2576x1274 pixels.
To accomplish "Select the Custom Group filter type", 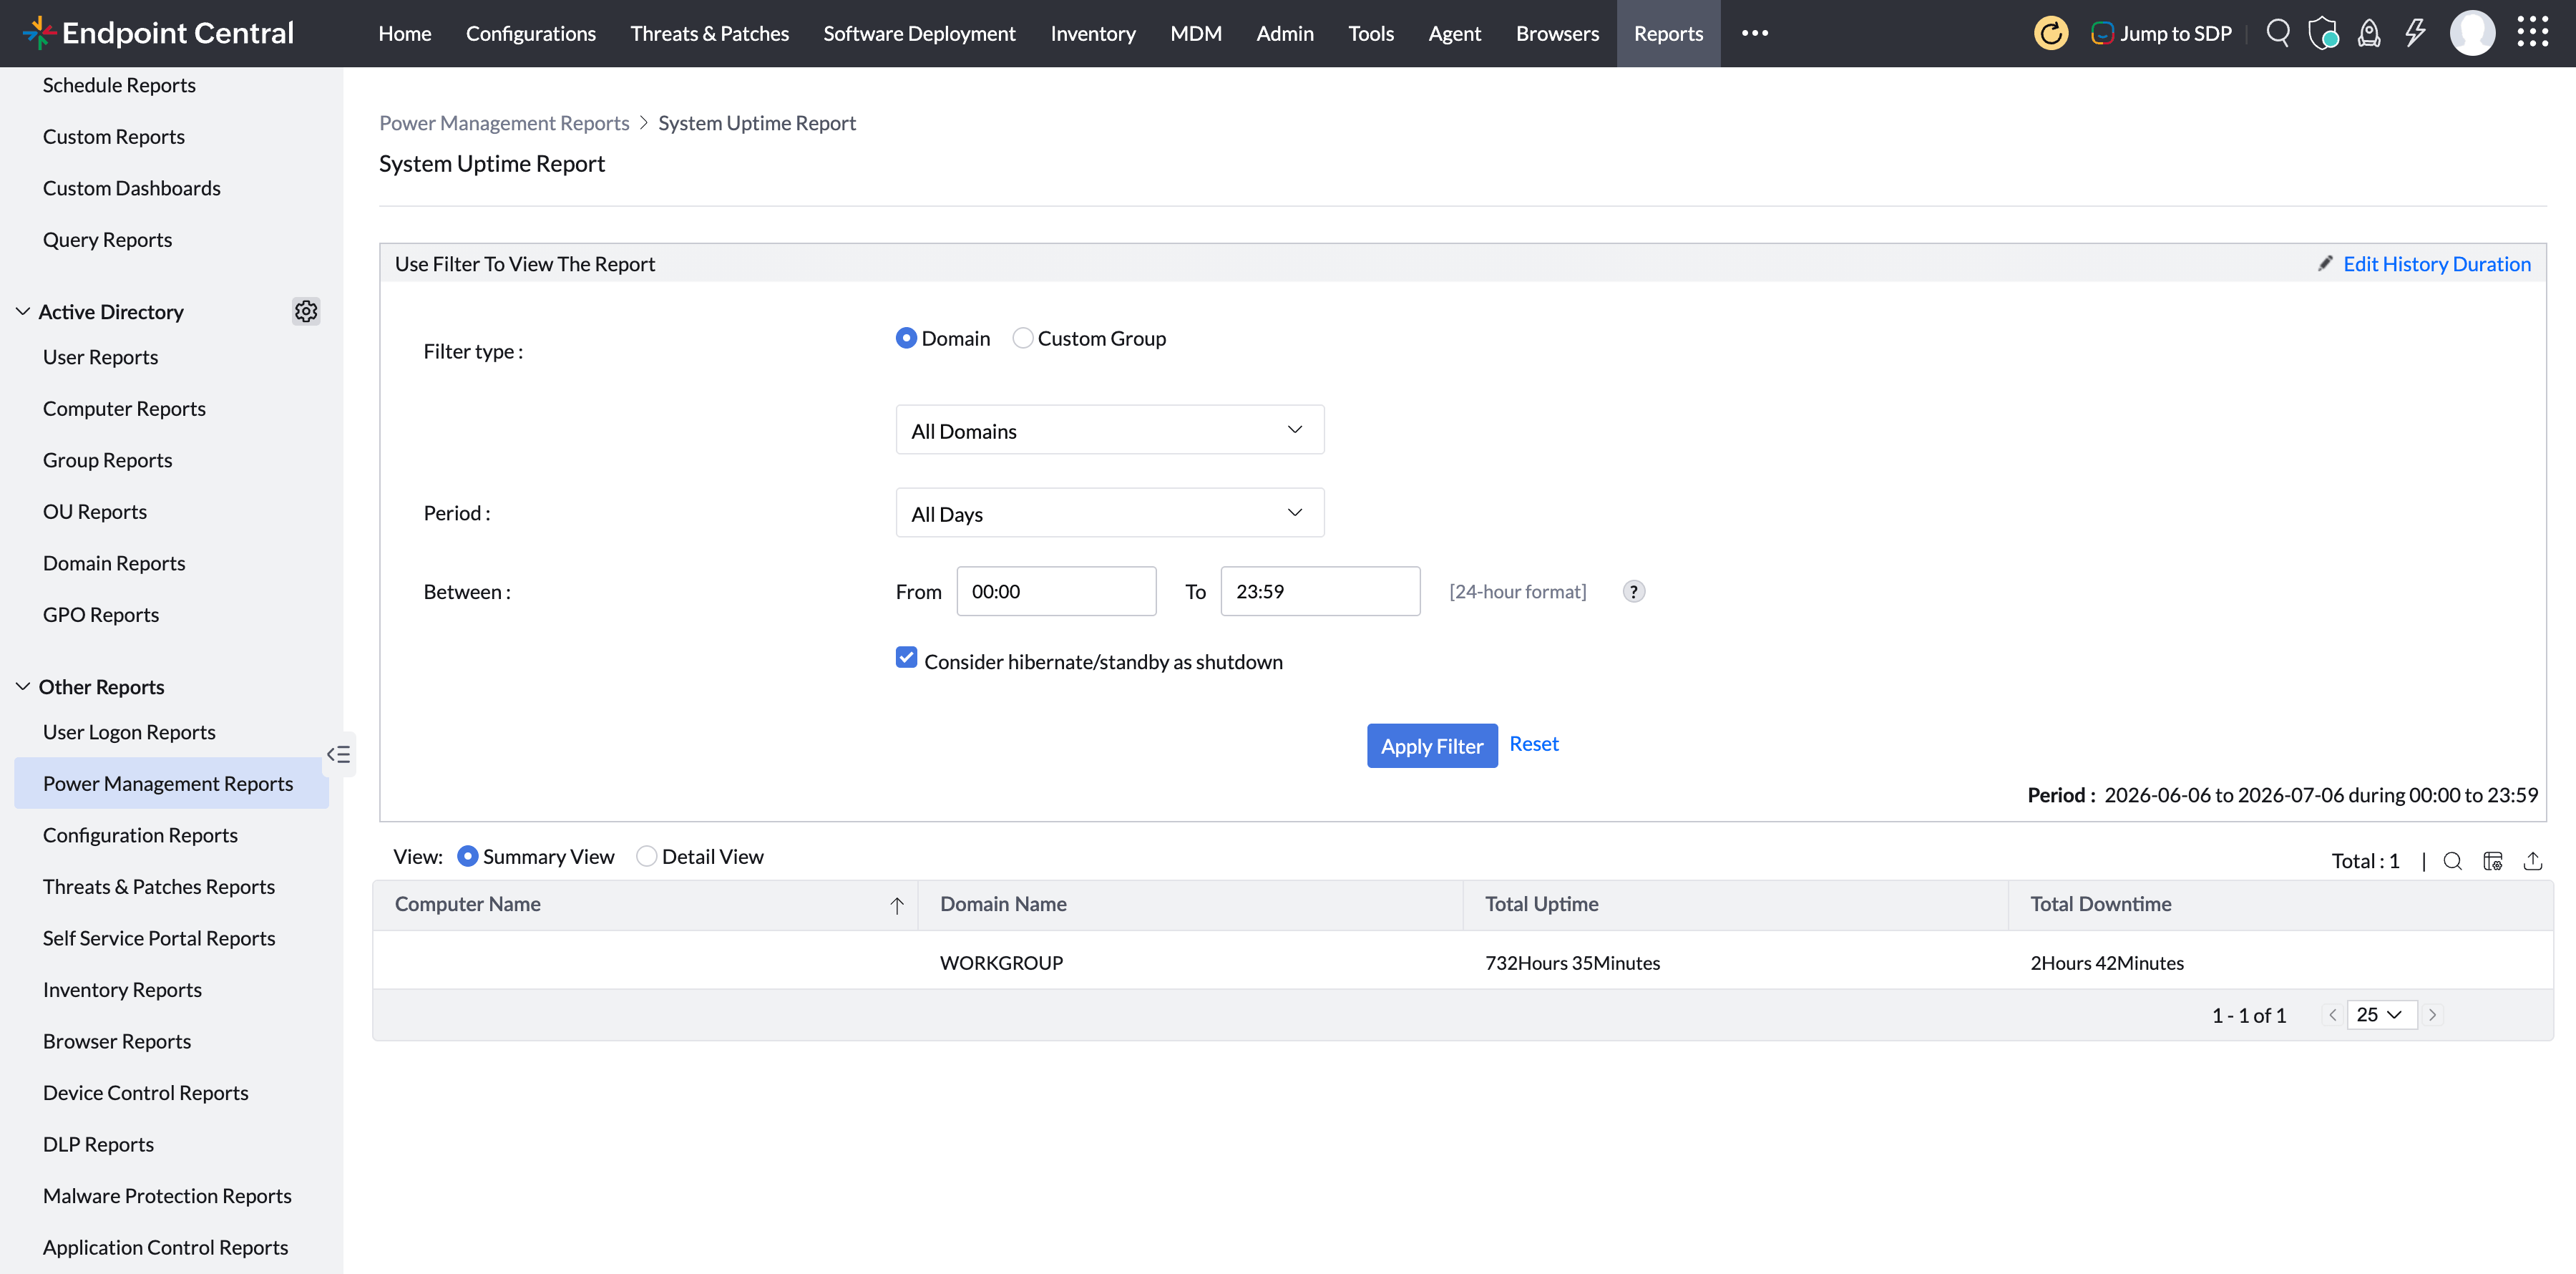I will tap(1022, 338).
